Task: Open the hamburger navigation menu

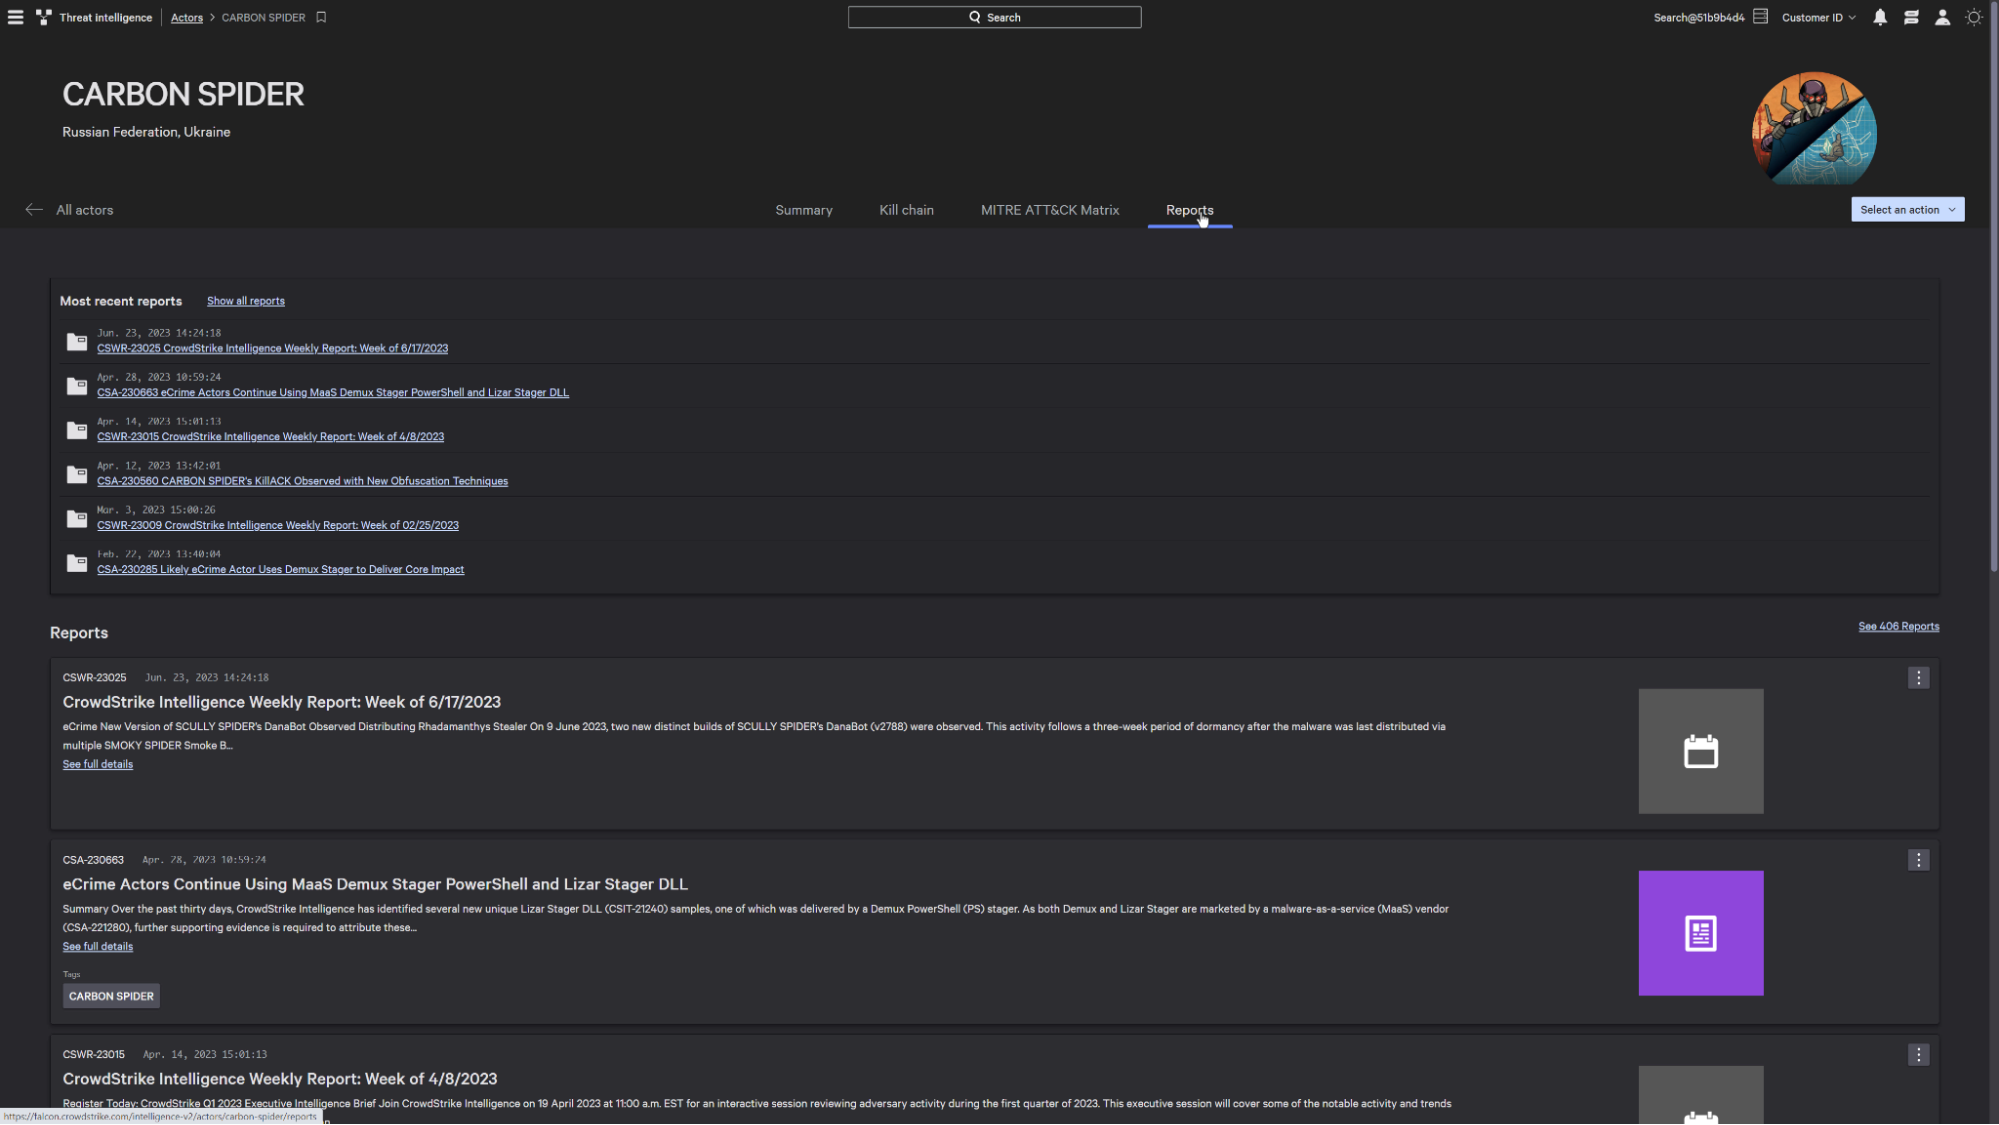Action: click(15, 17)
